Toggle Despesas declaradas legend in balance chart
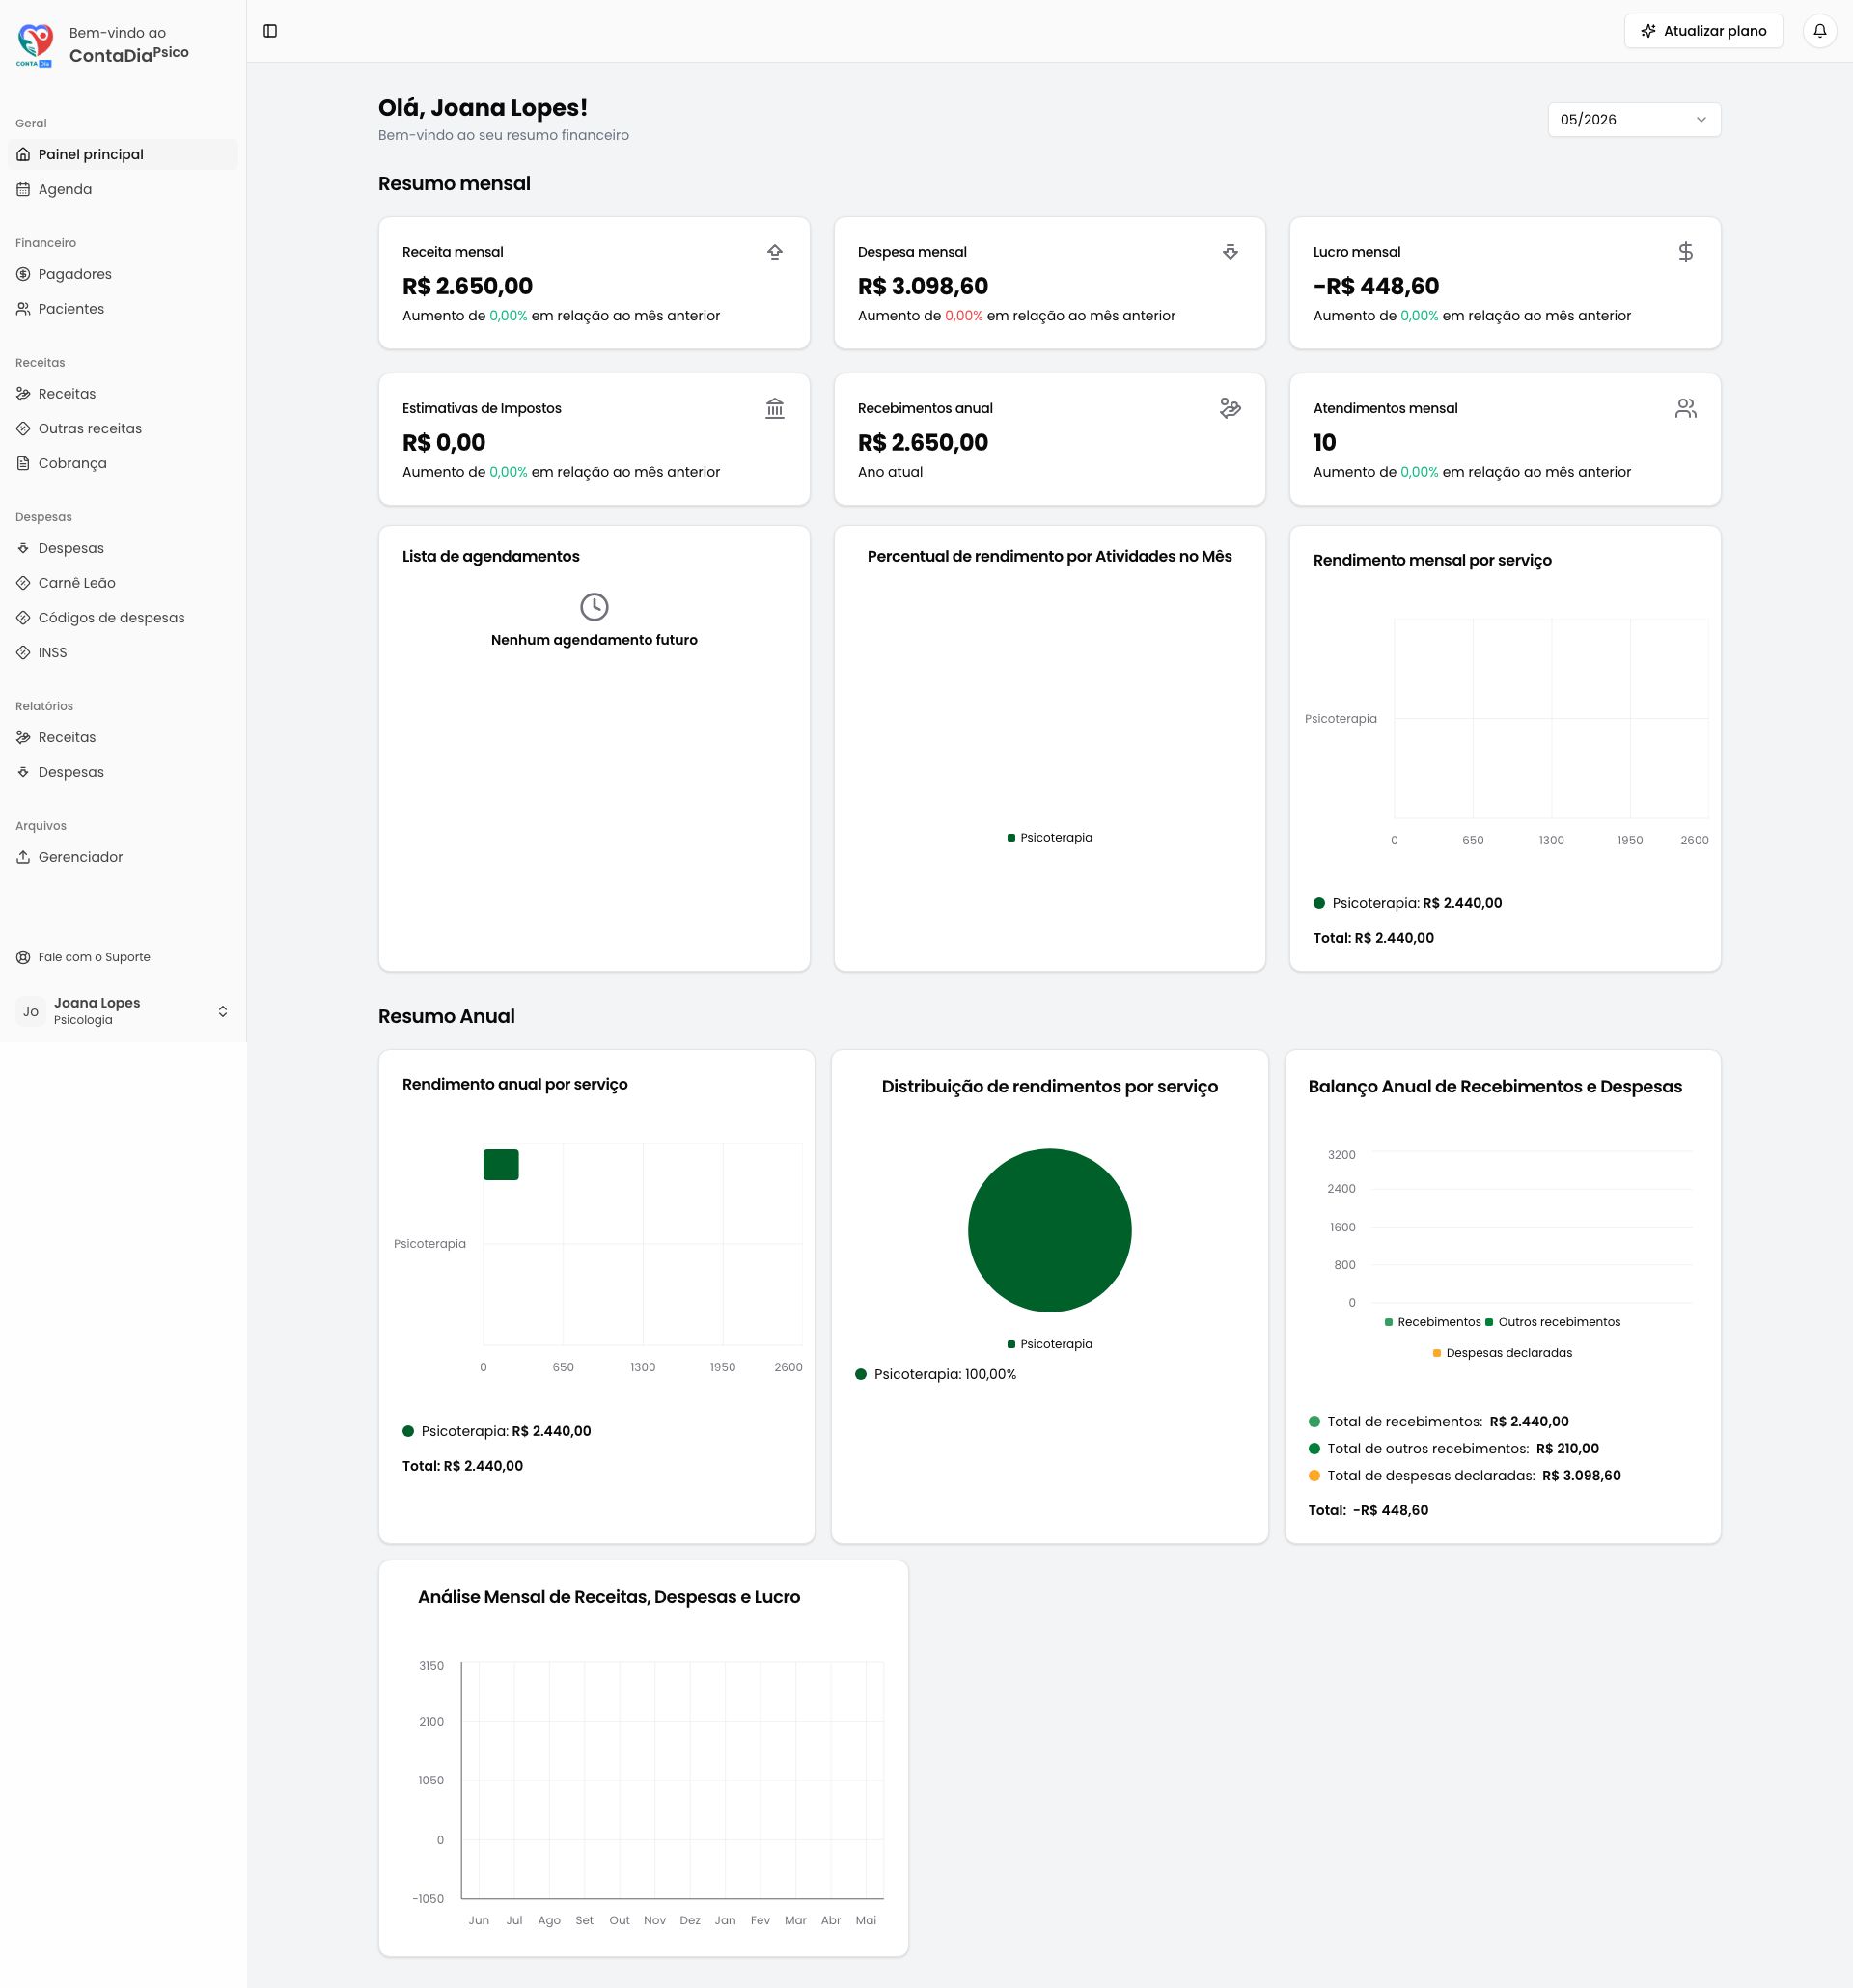Viewport: 1853px width, 1988px height. click(x=1502, y=1353)
